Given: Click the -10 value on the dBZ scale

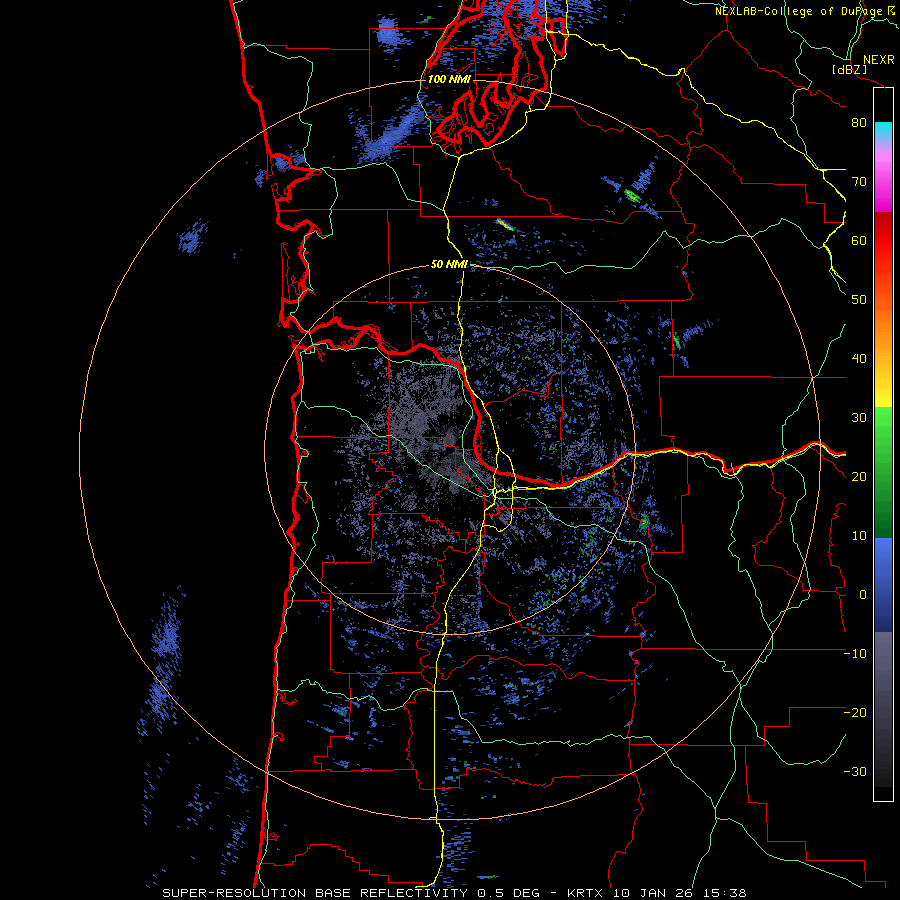Looking at the screenshot, I should pos(855,654).
